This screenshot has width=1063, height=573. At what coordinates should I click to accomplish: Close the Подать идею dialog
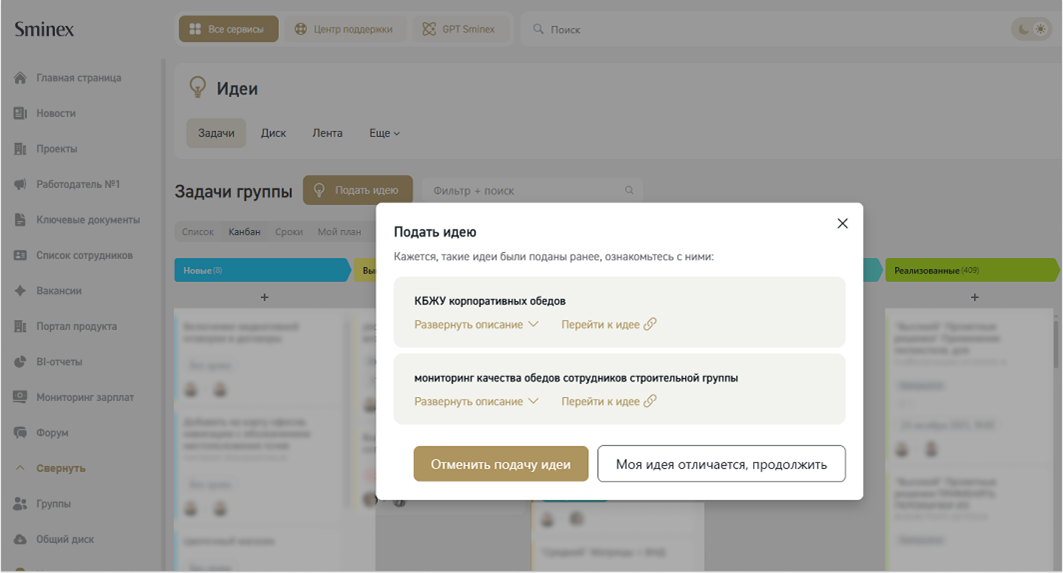[x=842, y=224]
